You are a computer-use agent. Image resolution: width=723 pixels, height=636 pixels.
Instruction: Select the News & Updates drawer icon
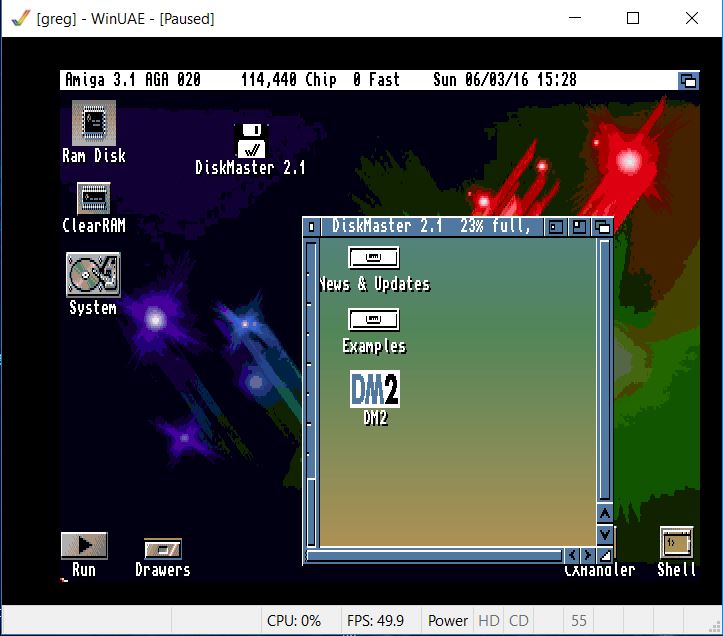coord(373,257)
